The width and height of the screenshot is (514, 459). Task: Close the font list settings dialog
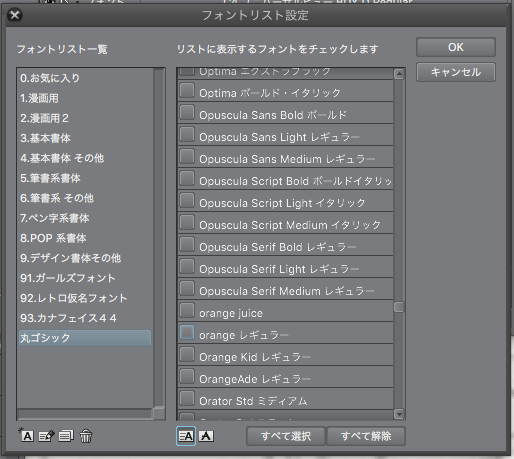pyautogui.click(x=15, y=15)
